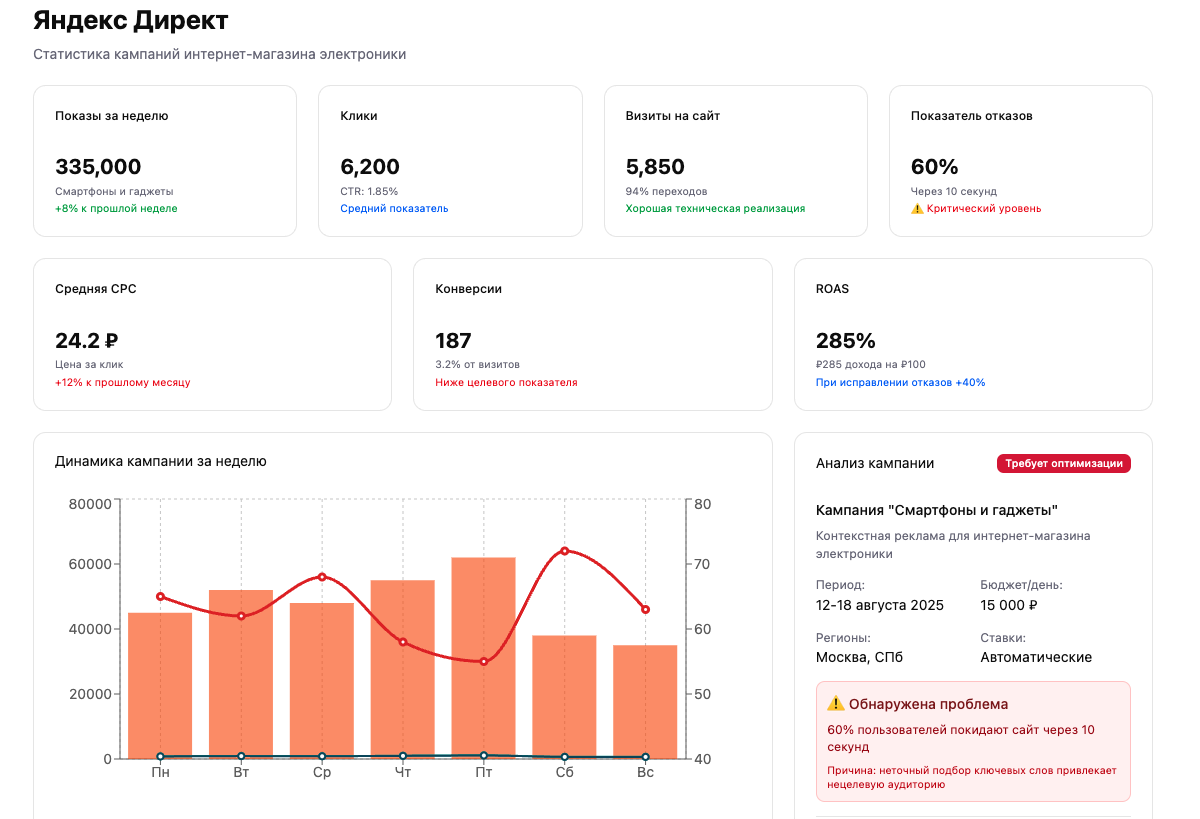Click the Цена за клик caption

(x=89, y=364)
